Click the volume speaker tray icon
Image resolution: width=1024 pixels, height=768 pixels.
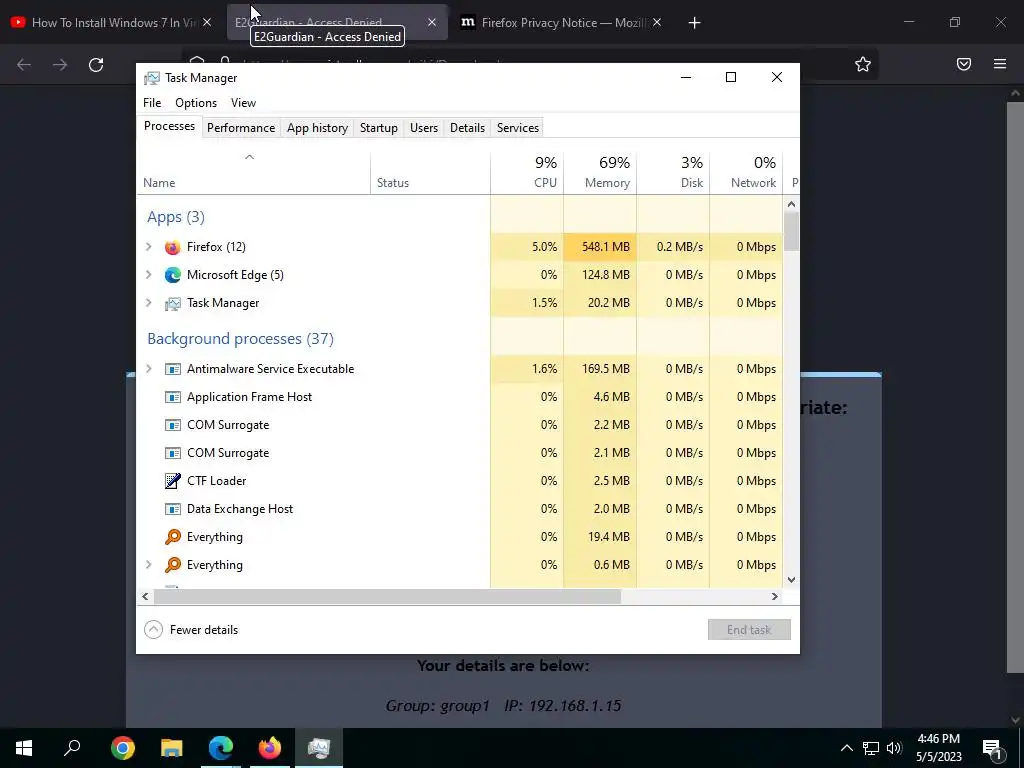[x=894, y=748]
